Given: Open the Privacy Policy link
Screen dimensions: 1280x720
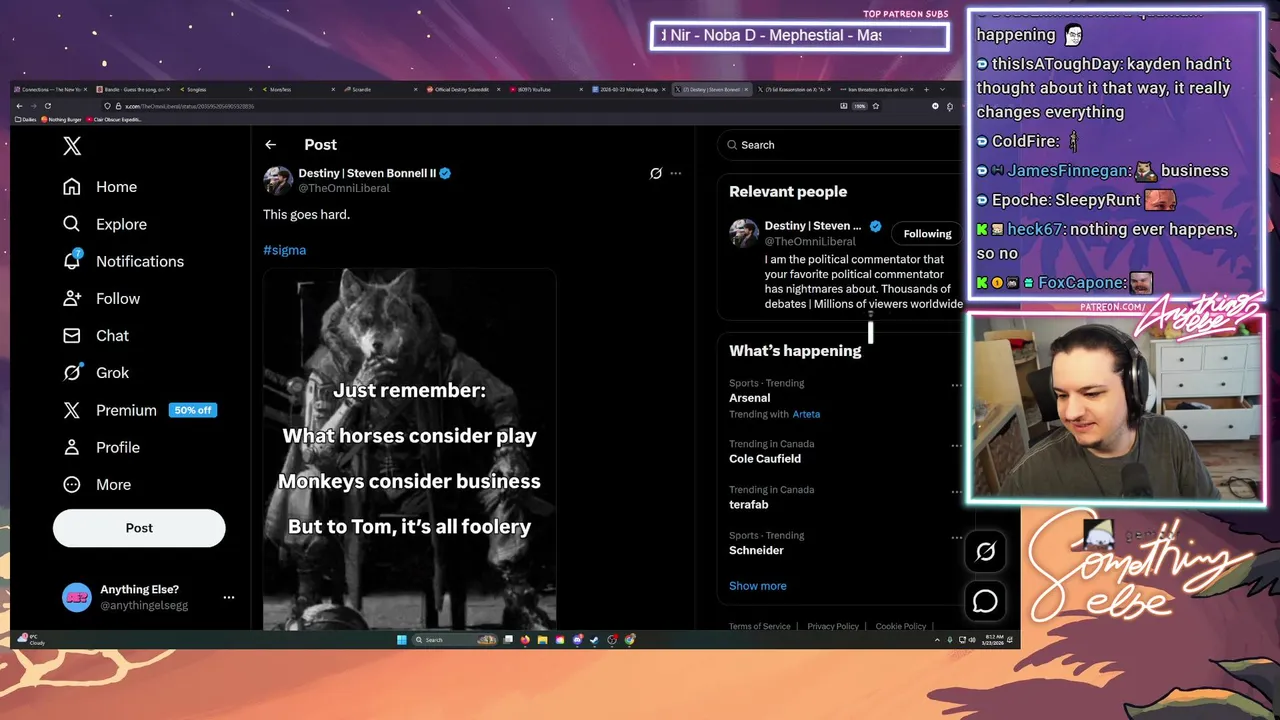Looking at the screenshot, I should coord(833,626).
